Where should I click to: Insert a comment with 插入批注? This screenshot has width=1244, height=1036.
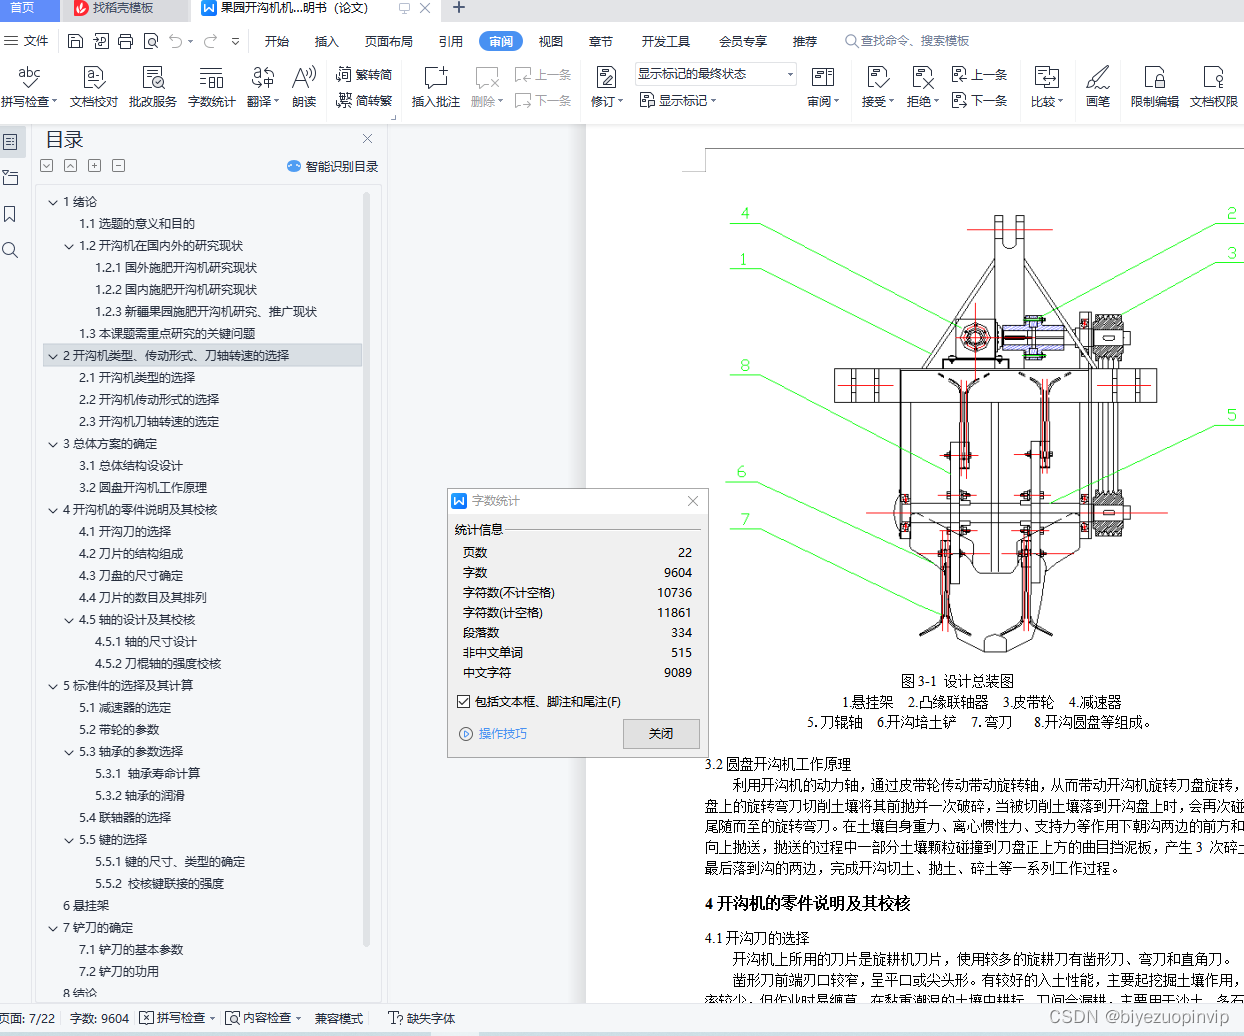(x=436, y=86)
